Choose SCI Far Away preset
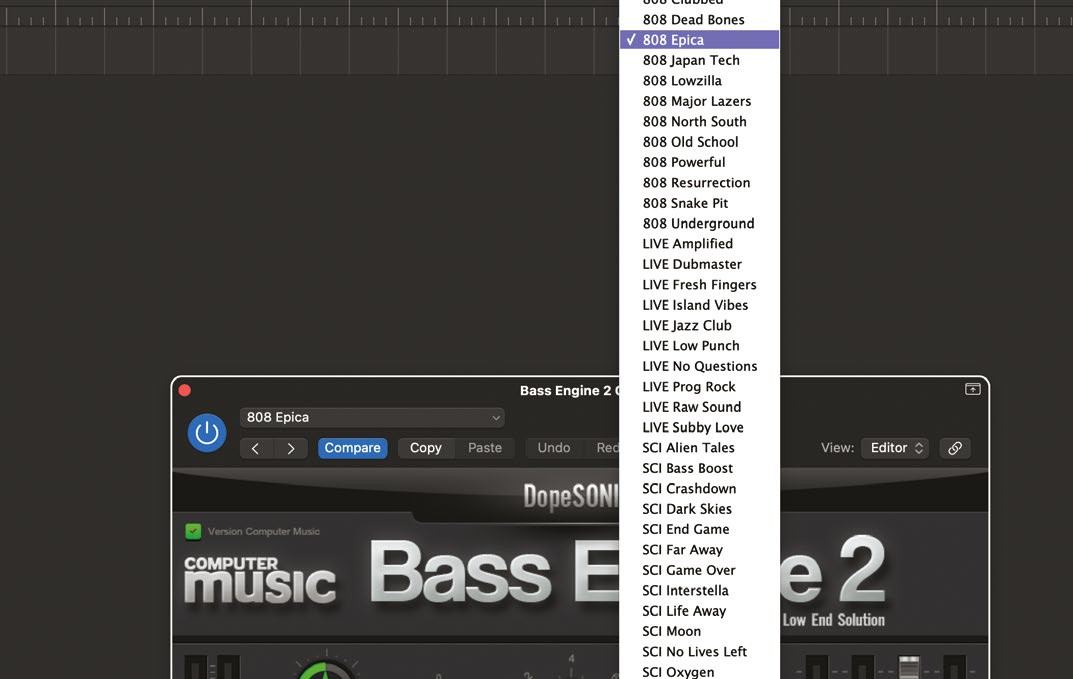This screenshot has height=679, width=1073. click(699, 550)
